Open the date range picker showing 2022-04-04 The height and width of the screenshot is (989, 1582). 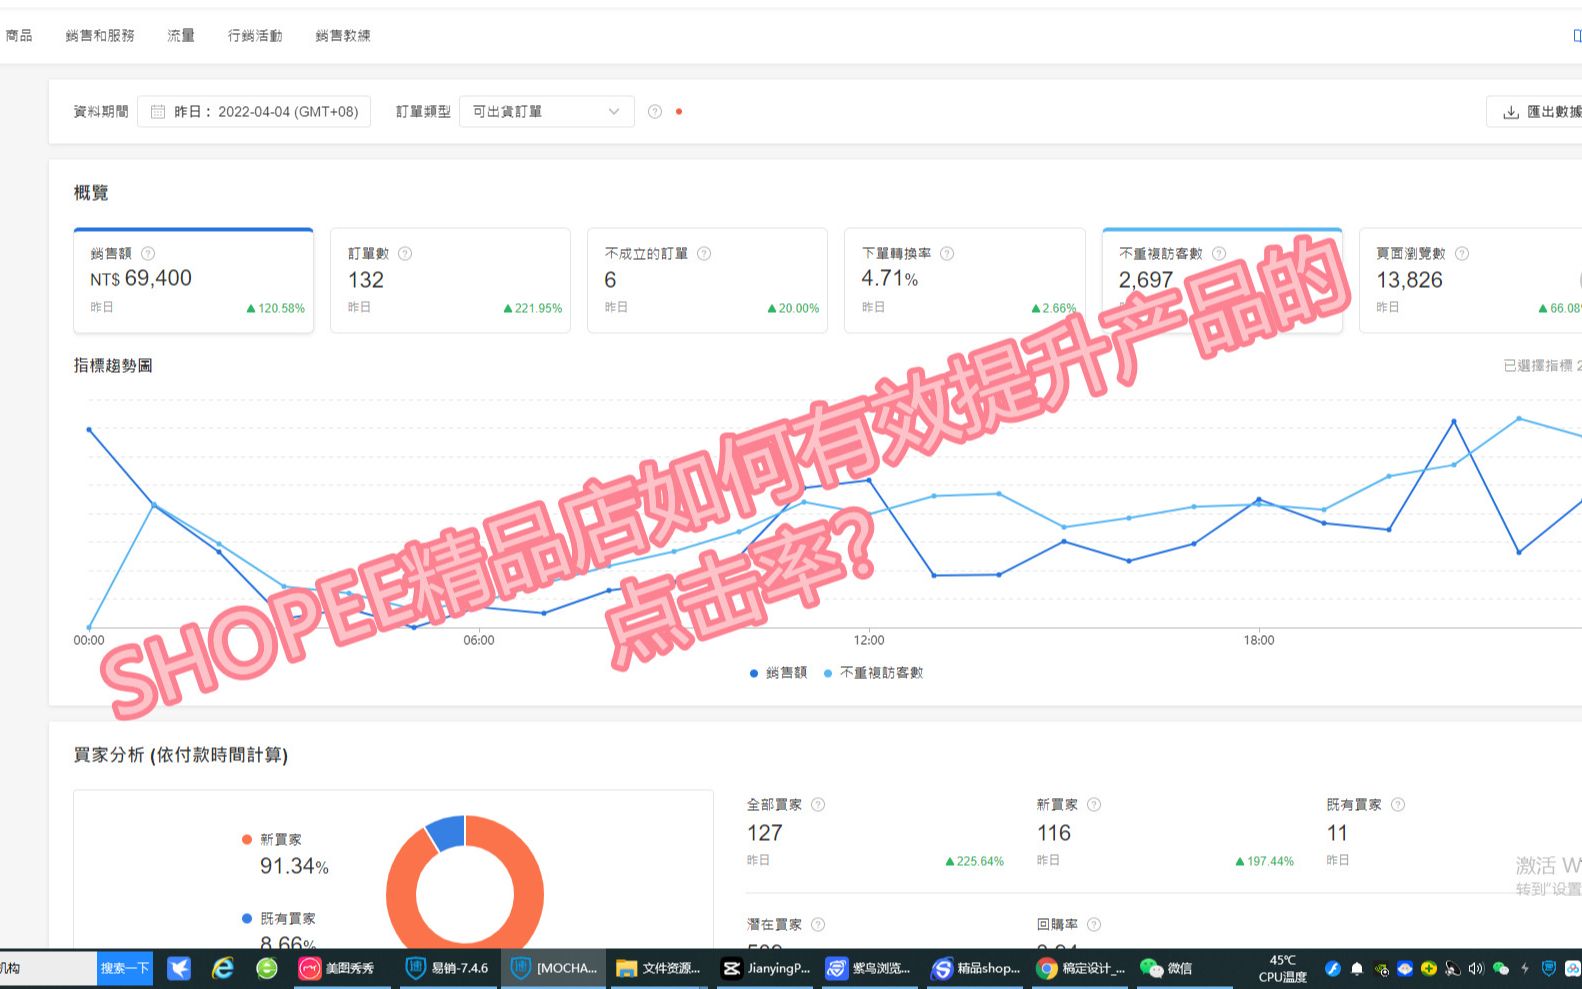coord(254,112)
